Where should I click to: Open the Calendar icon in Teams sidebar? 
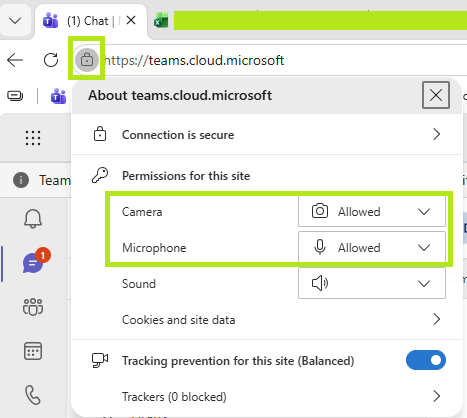[x=33, y=351]
